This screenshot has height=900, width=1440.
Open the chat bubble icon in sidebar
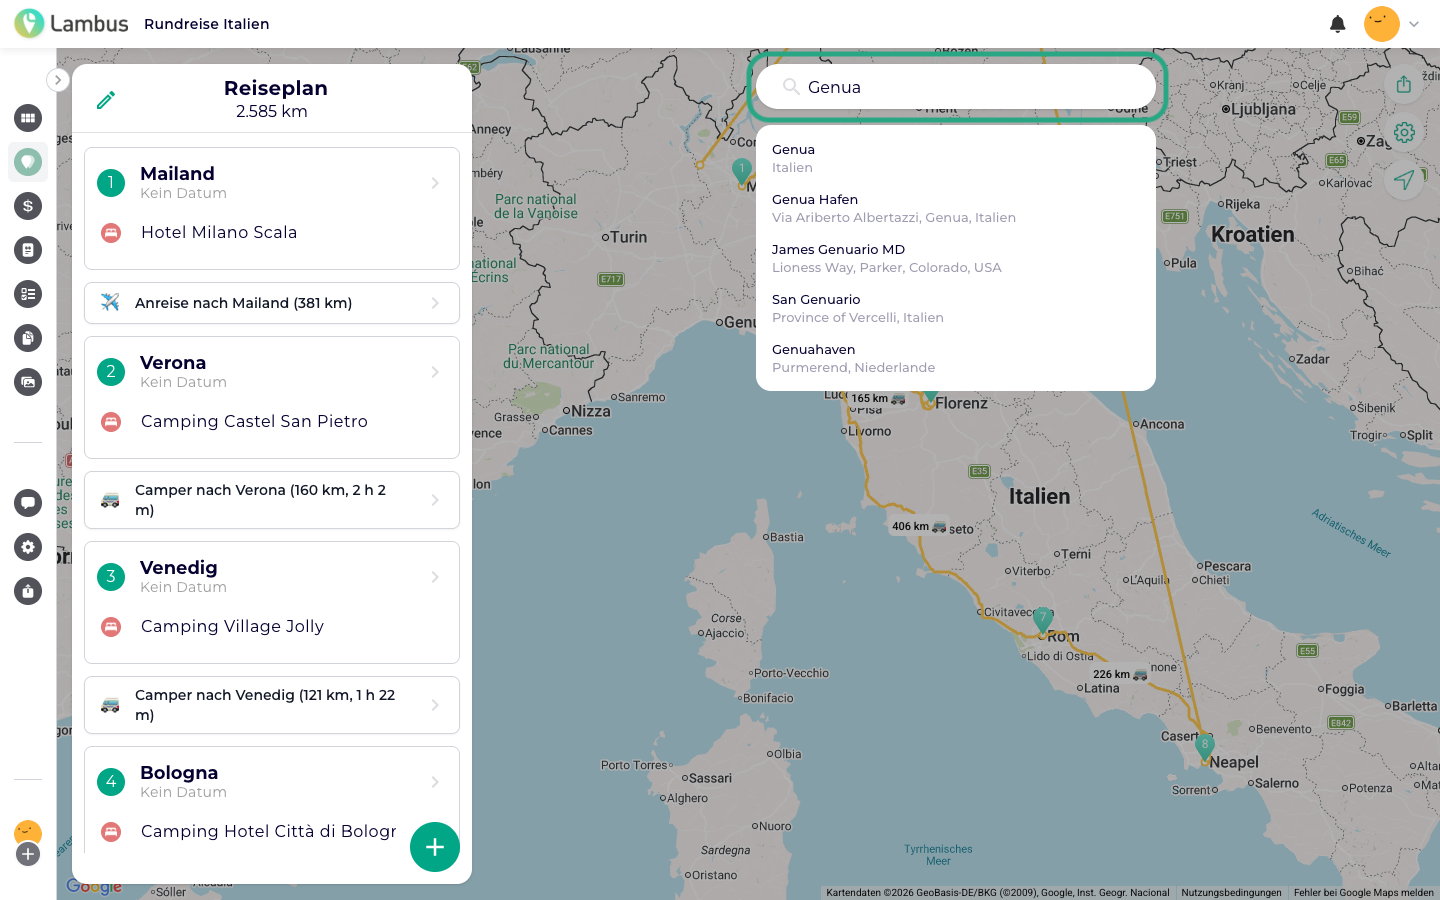[x=28, y=503]
